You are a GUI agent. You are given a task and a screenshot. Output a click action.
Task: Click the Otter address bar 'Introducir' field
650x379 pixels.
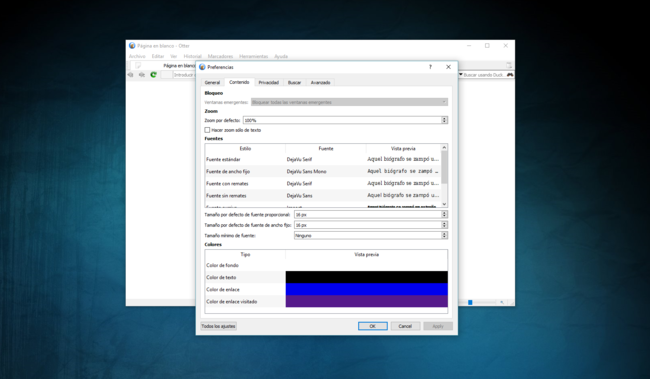[184, 75]
